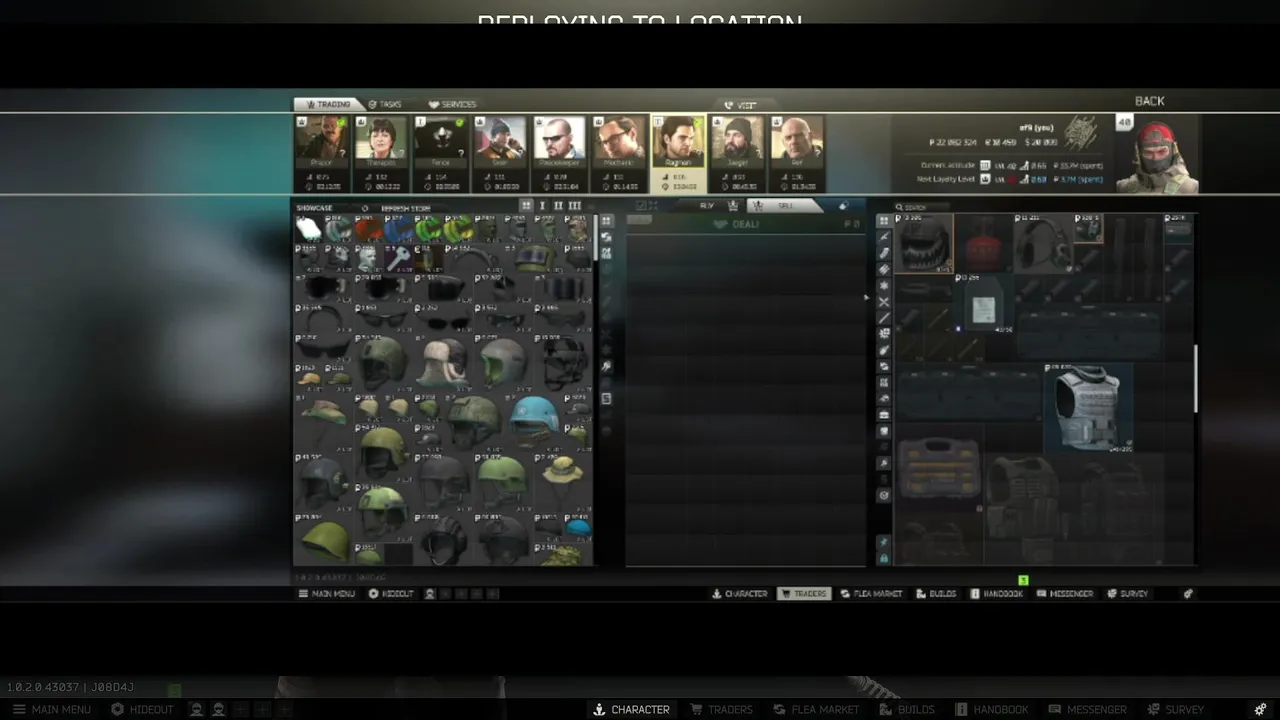This screenshot has width=1280, height=720.
Task: Click the armor plate in stash
Action: 984,304
